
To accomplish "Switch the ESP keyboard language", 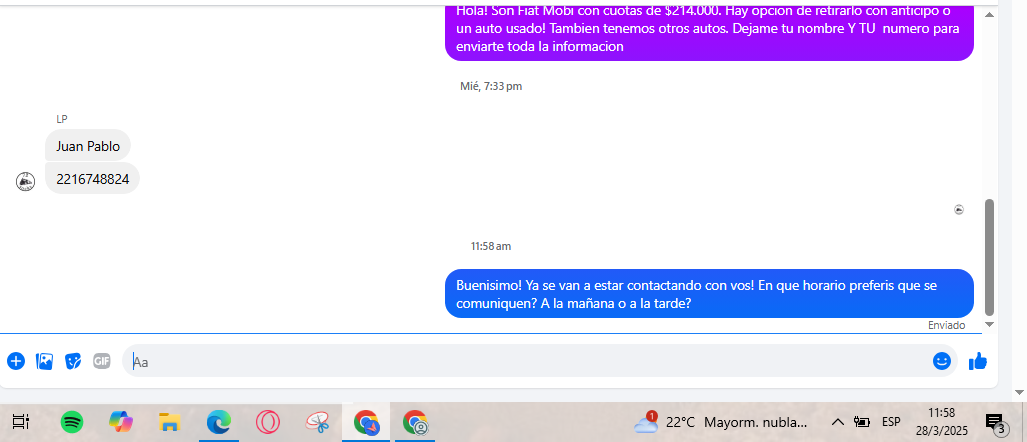I will pos(891,422).
